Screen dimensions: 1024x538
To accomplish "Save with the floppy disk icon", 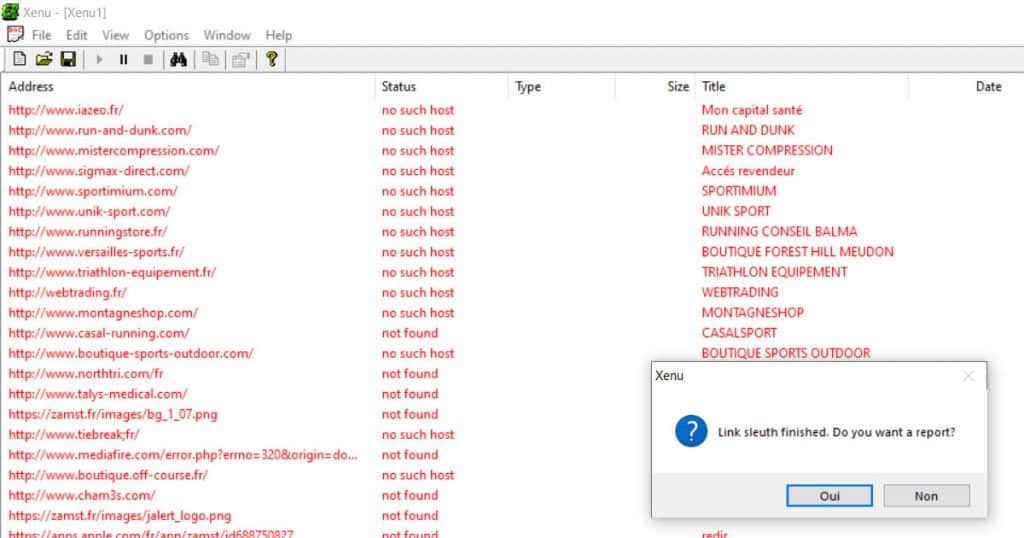I will 68,59.
